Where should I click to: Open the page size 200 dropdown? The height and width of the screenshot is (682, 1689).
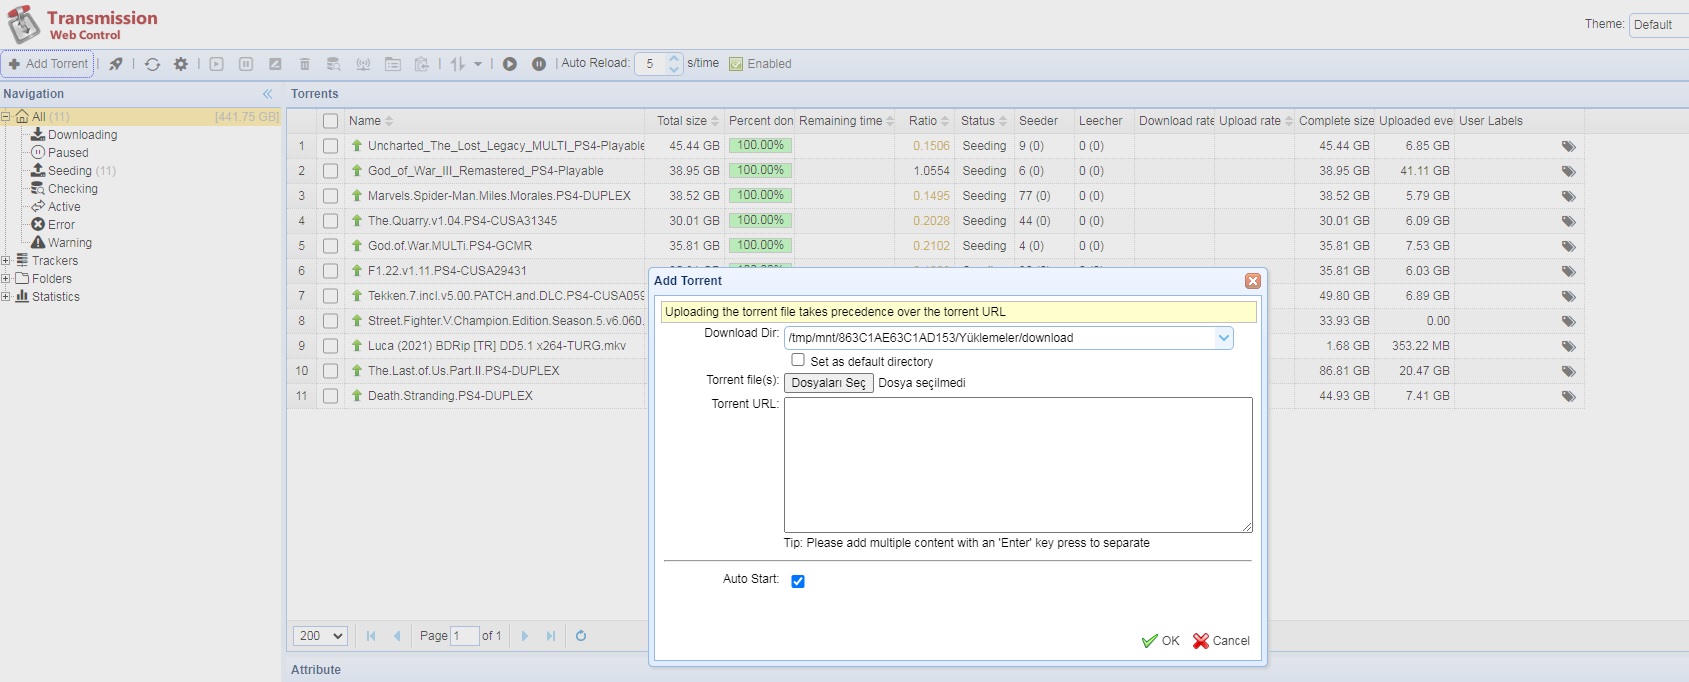pos(320,636)
